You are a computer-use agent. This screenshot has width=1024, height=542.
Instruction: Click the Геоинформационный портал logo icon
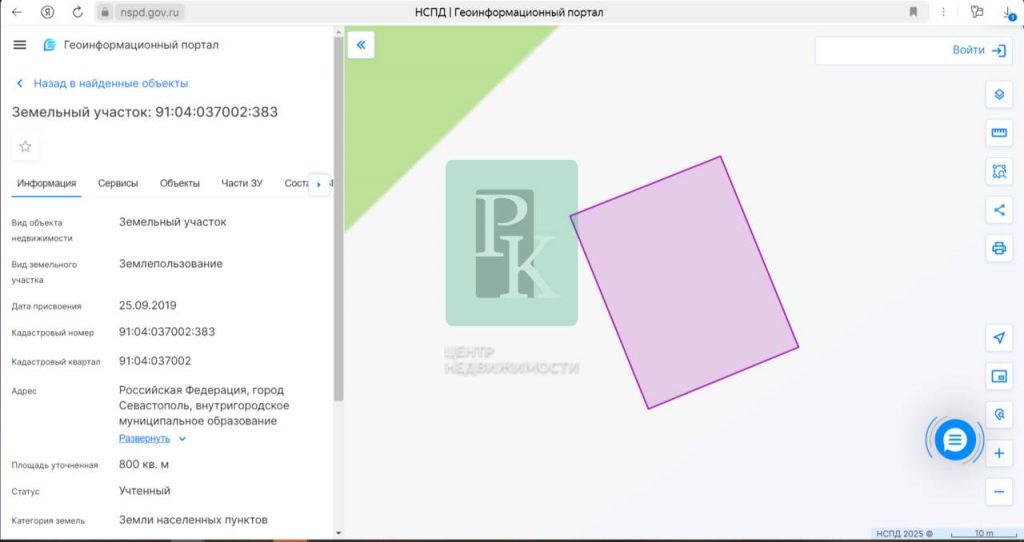coord(50,45)
